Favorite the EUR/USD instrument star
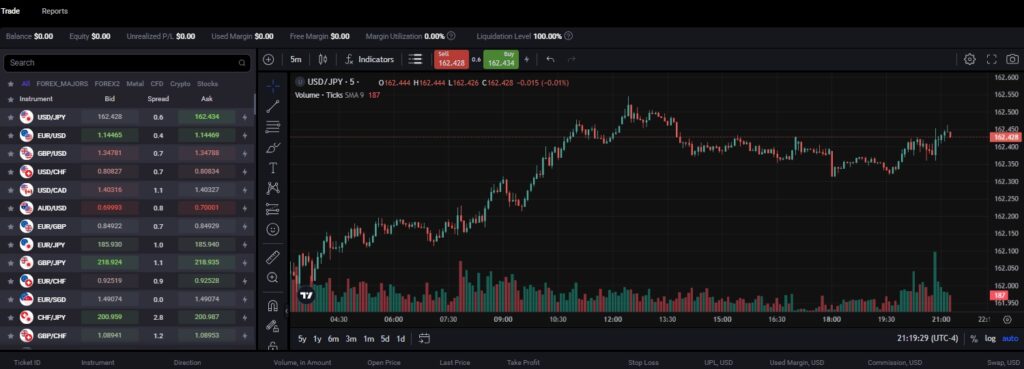This screenshot has height=369, width=1024. pos(10,135)
